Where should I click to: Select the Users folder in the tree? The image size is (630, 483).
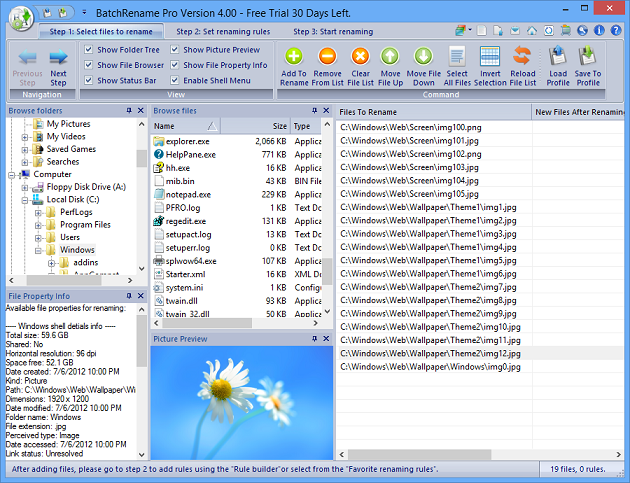point(70,237)
